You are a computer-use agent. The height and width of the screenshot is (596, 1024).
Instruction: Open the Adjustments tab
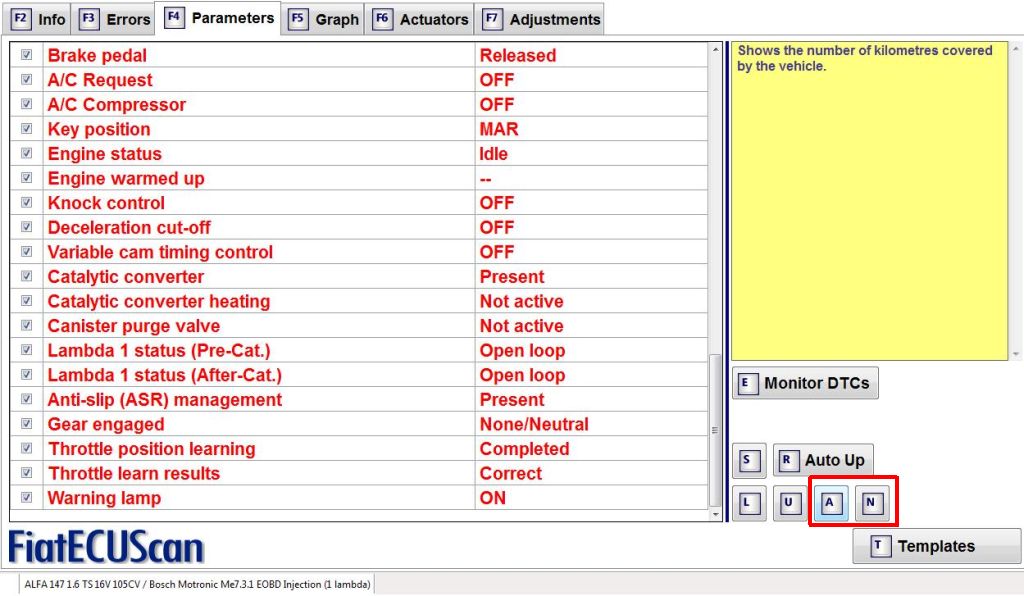[x=541, y=19]
